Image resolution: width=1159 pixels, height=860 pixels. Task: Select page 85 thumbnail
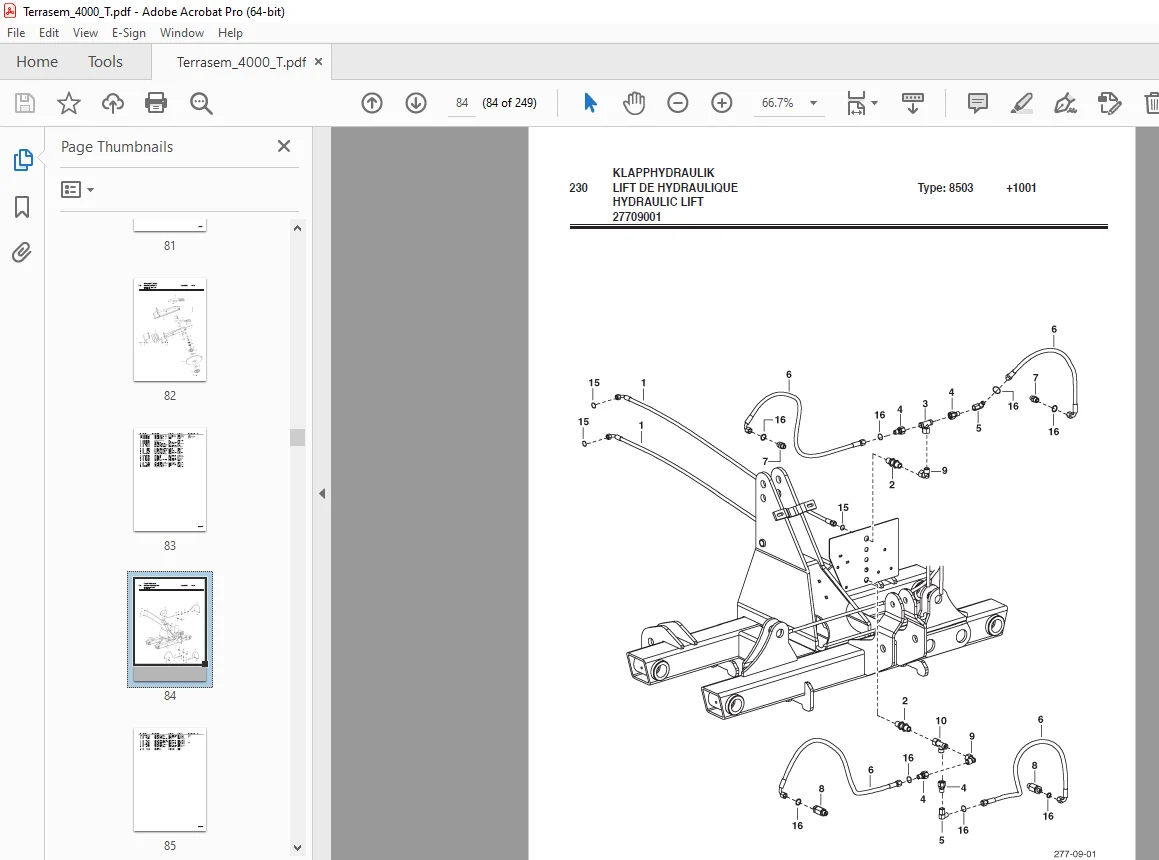[170, 779]
